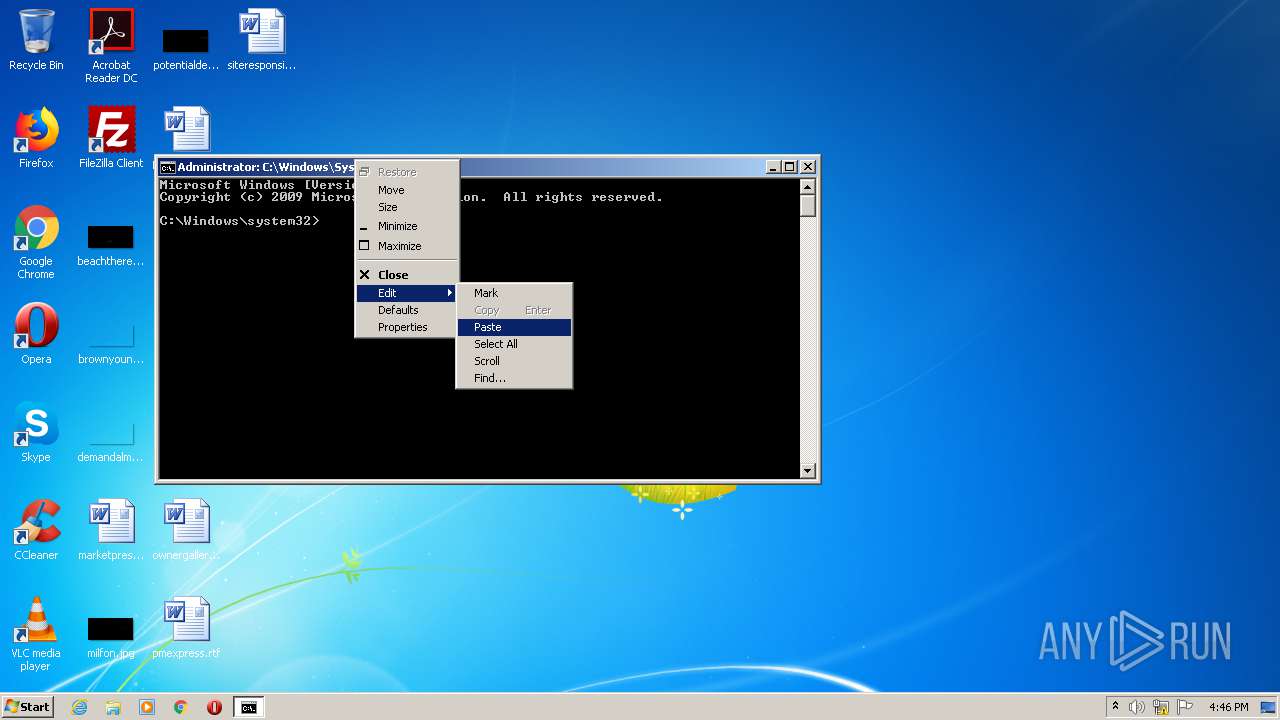Image resolution: width=1280 pixels, height=720 pixels.
Task: Open VLC media player desktop shortcut
Action: point(36,634)
